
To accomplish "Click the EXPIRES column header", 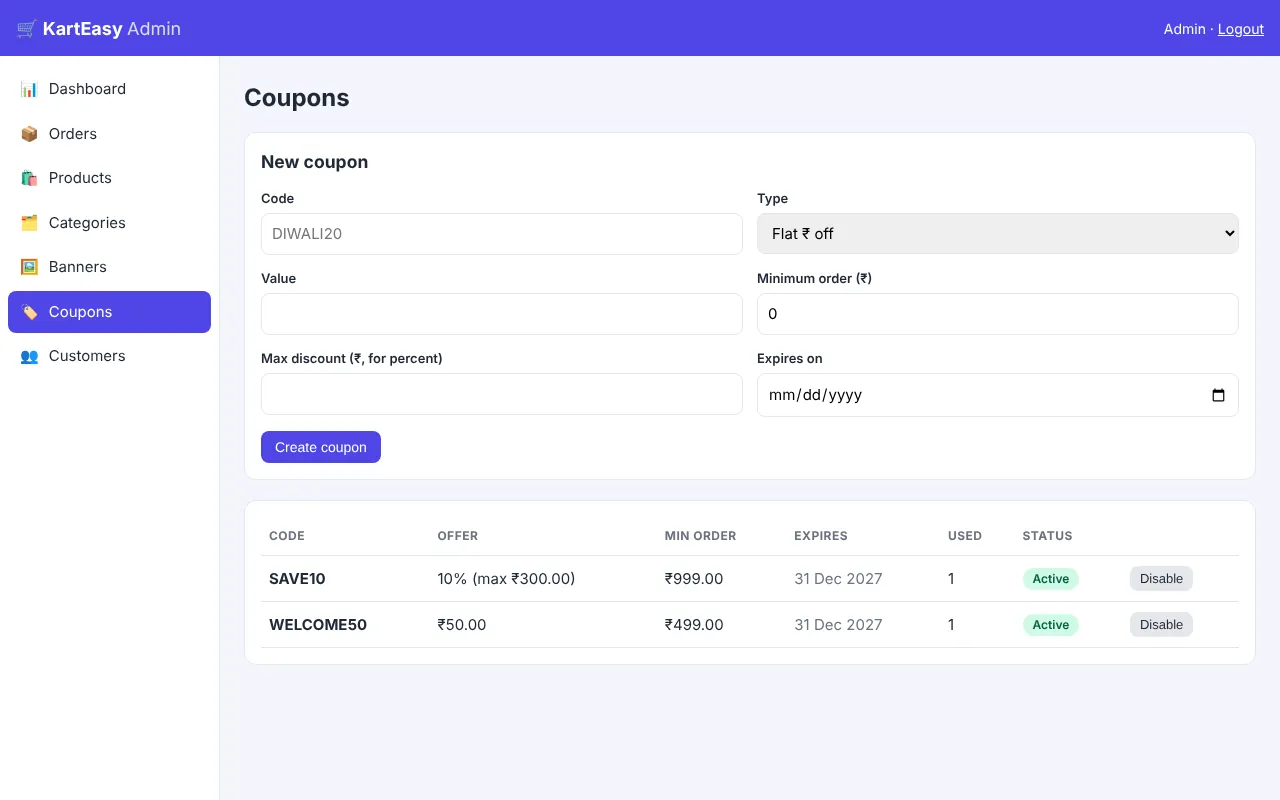I will 821,536.
